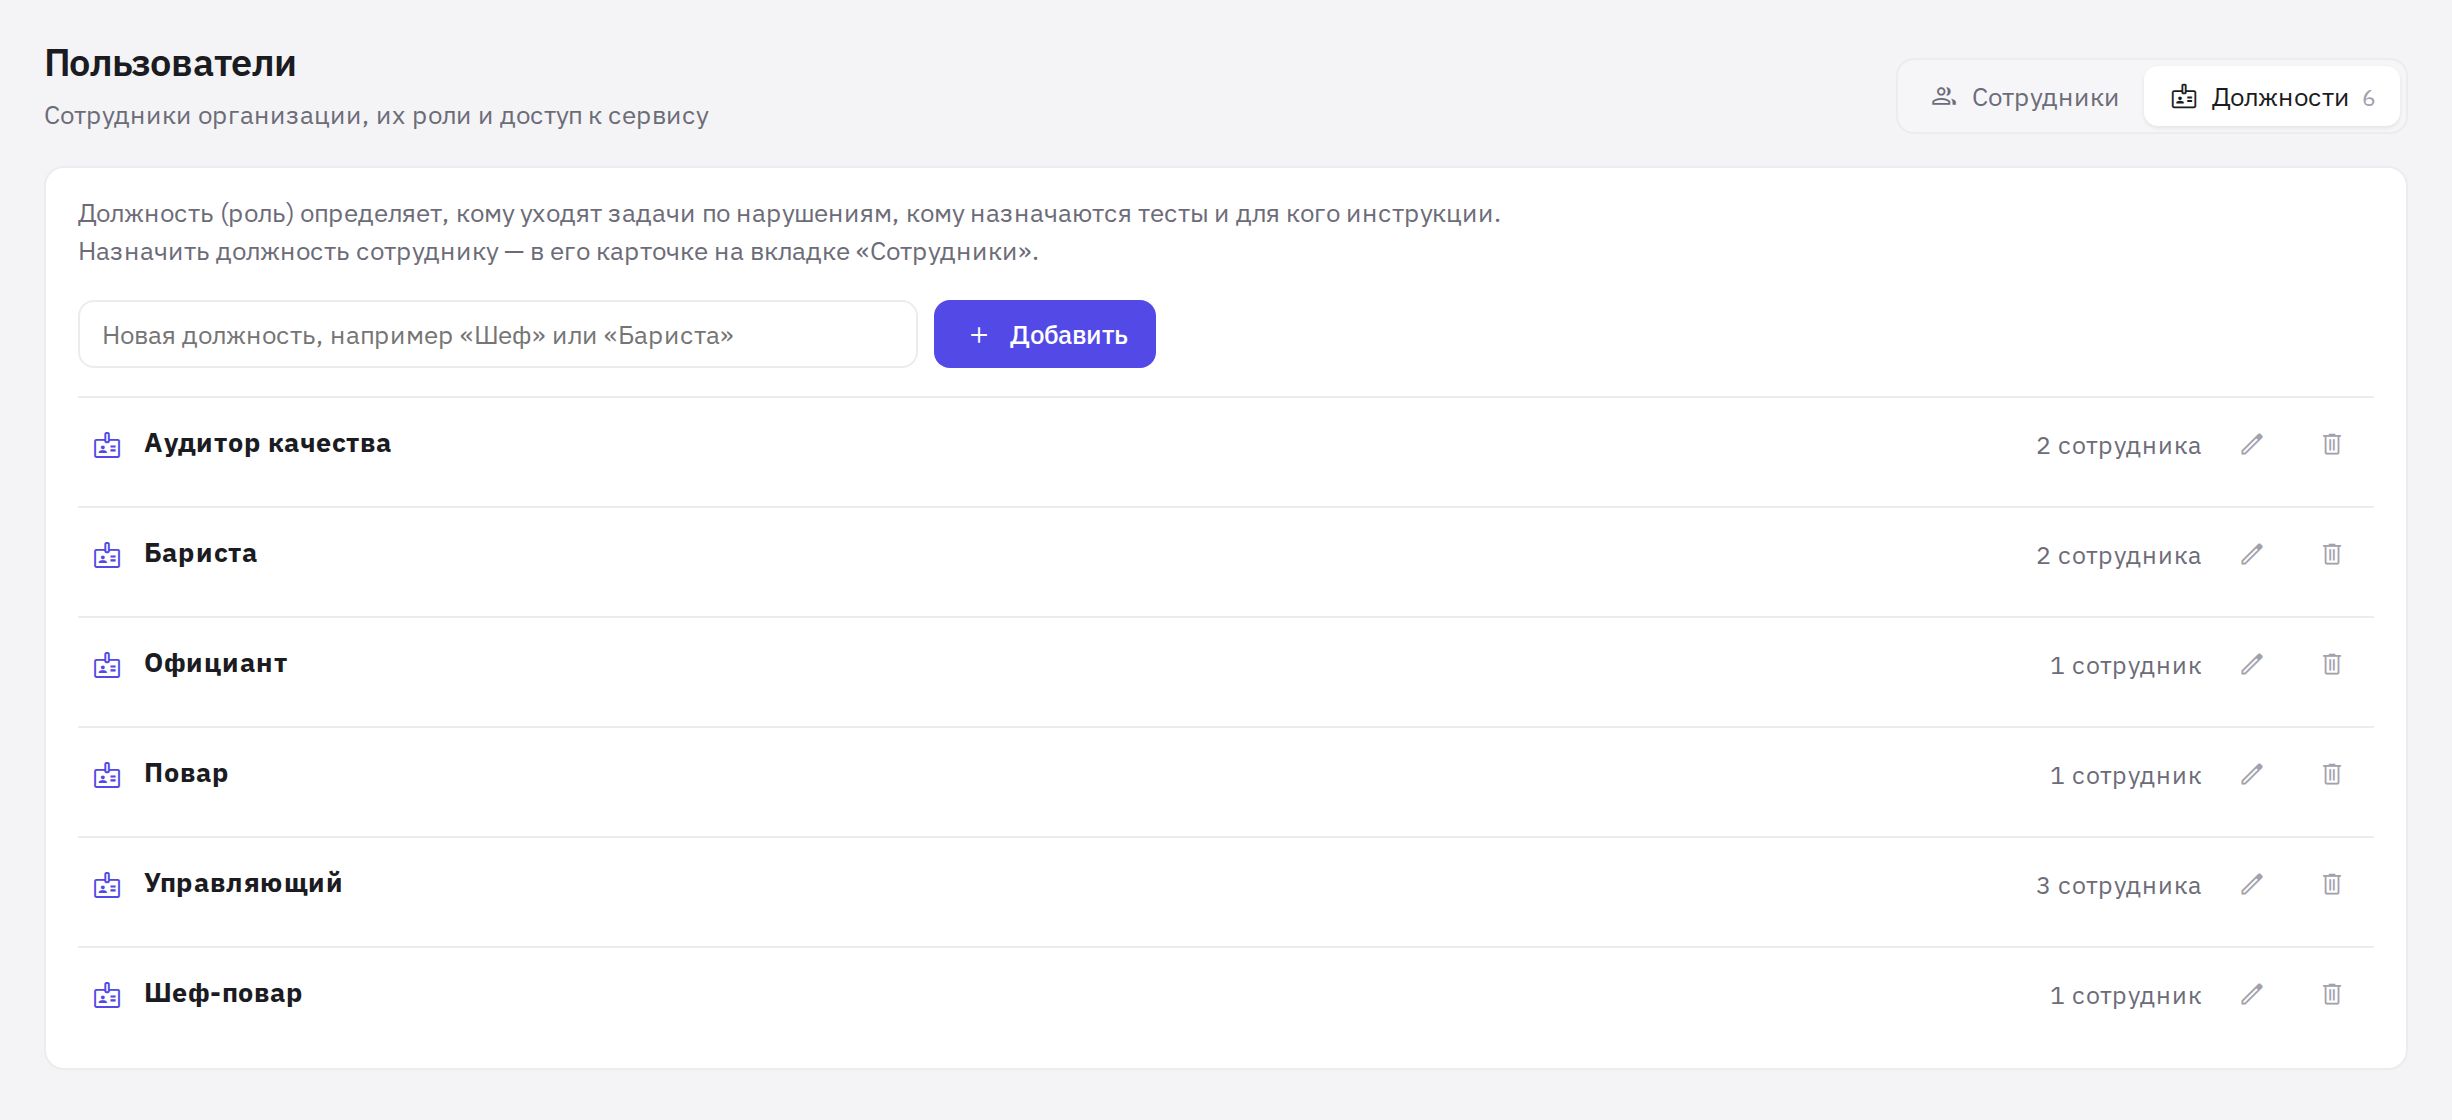This screenshot has width=2452, height=1120.
Task: Focus the Новая должность input field
Action: tap(497, 334)
